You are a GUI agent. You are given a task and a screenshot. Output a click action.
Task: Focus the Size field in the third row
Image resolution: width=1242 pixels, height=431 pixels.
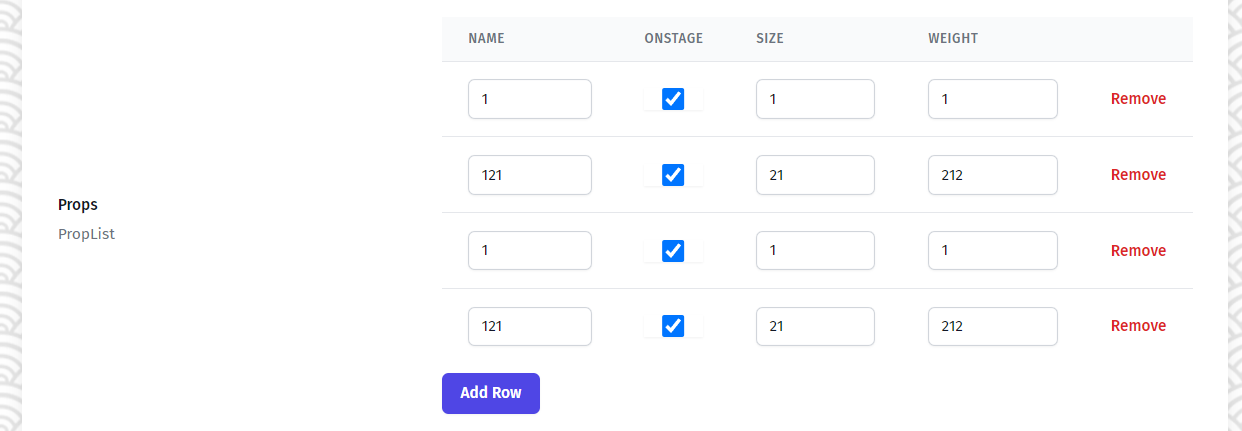tap(815, 251)
